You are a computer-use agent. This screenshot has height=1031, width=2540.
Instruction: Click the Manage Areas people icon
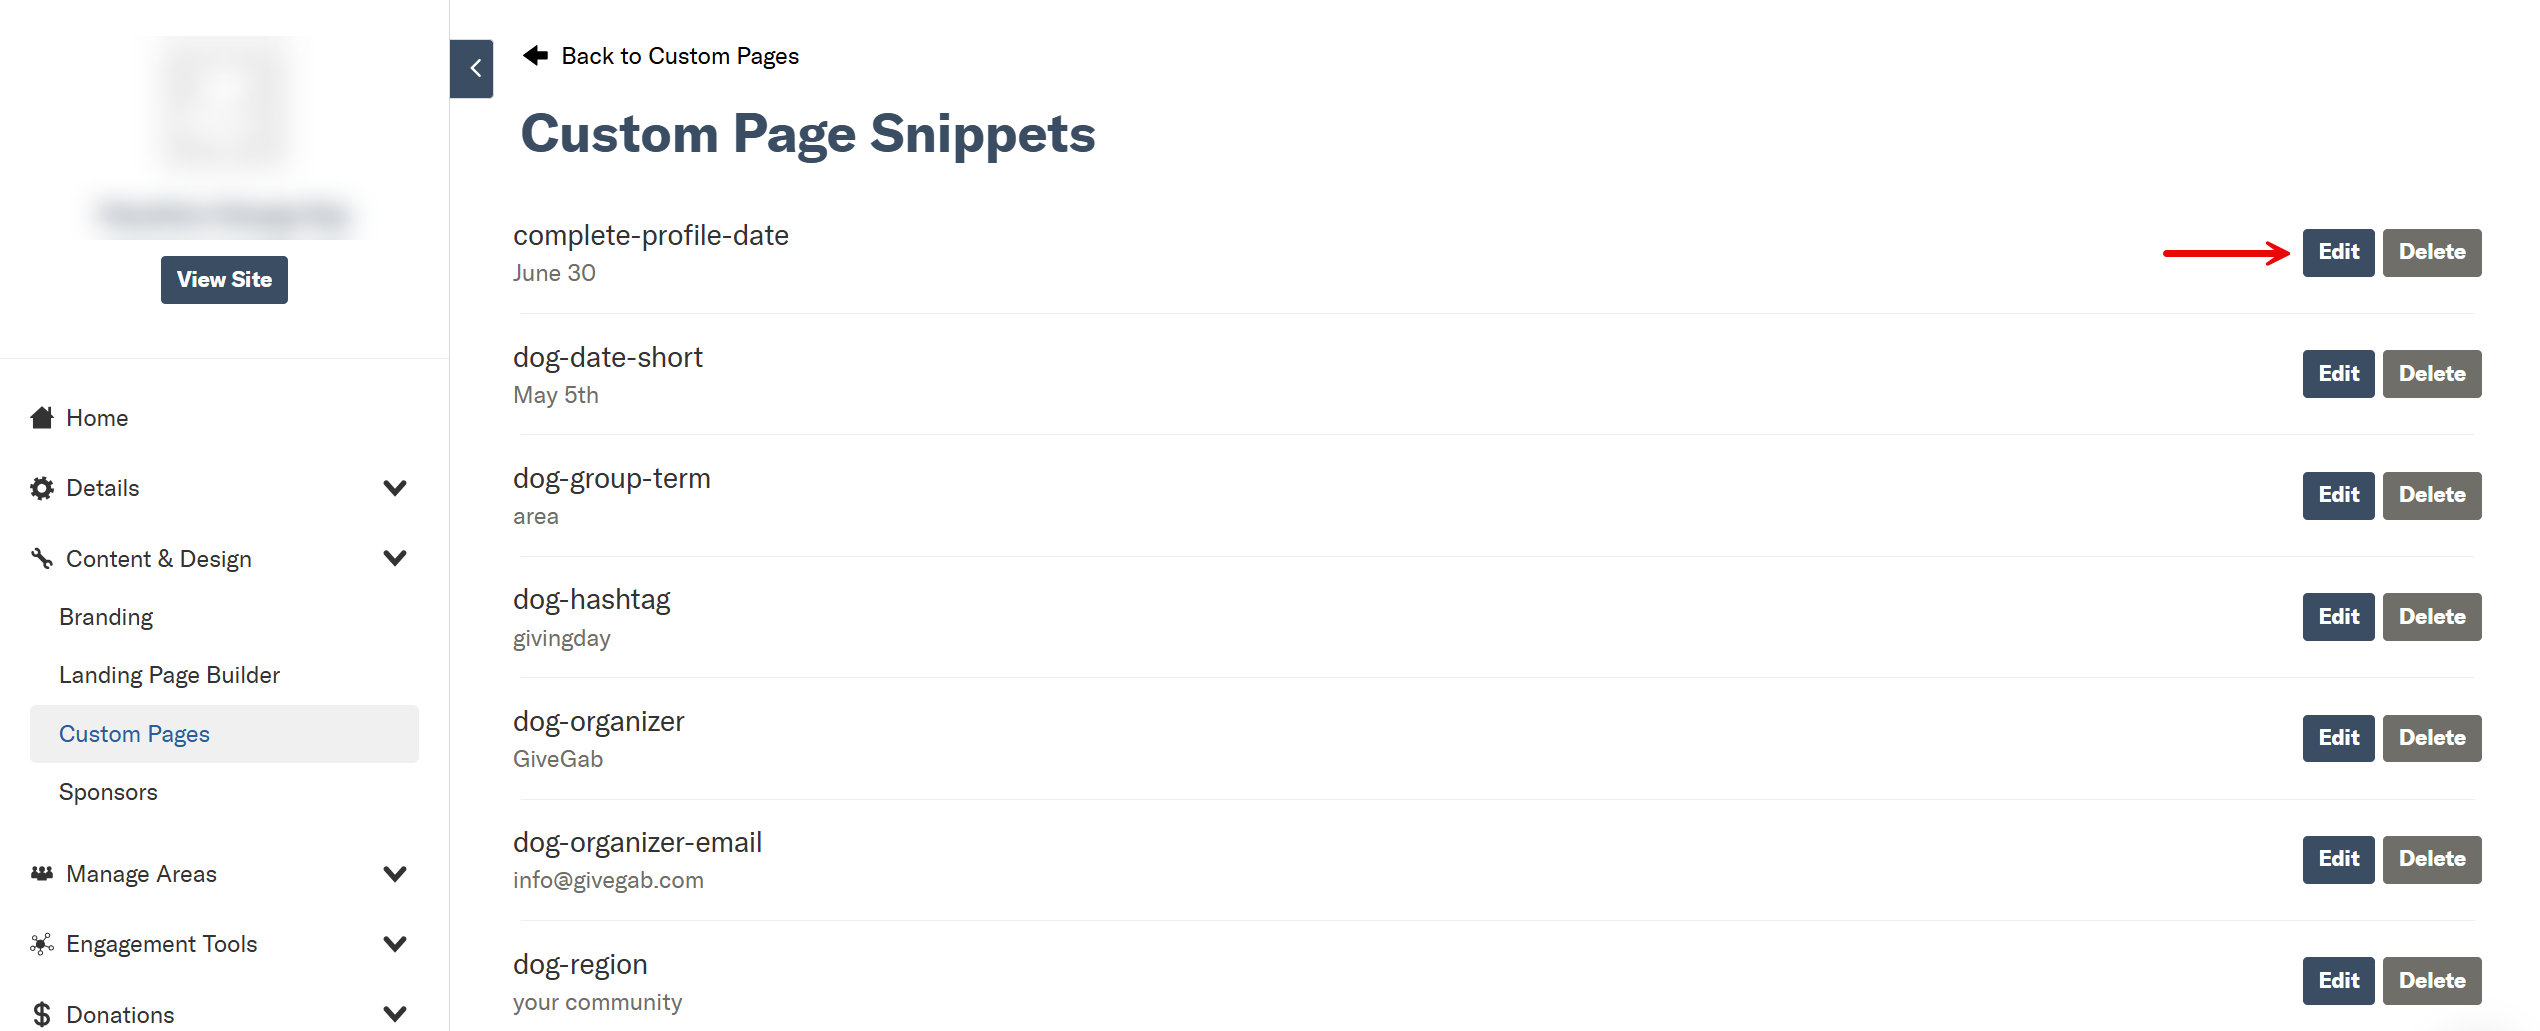coord(42,873)
